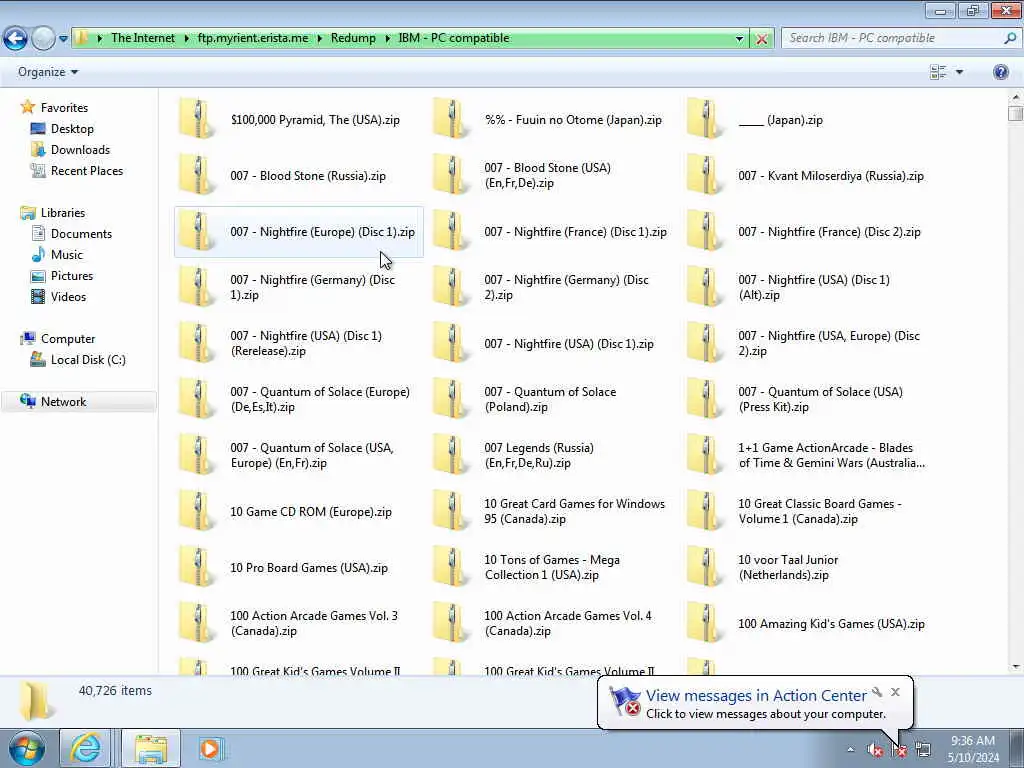The width and height of the screenshot is (1024, 768).
Task: Click the search magnifier icon
Action: [x=1010, y=38]
